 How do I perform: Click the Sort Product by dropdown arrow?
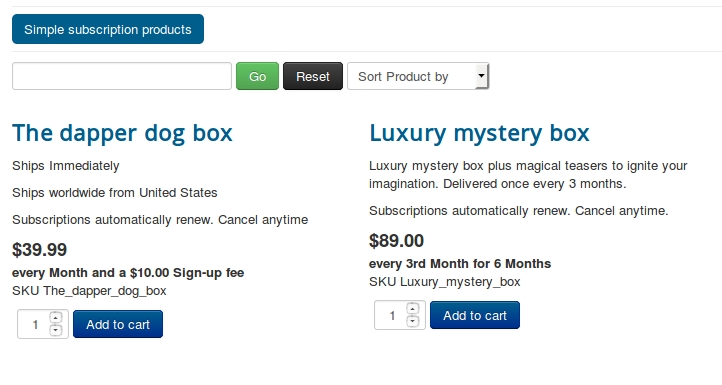coord(481,76)
